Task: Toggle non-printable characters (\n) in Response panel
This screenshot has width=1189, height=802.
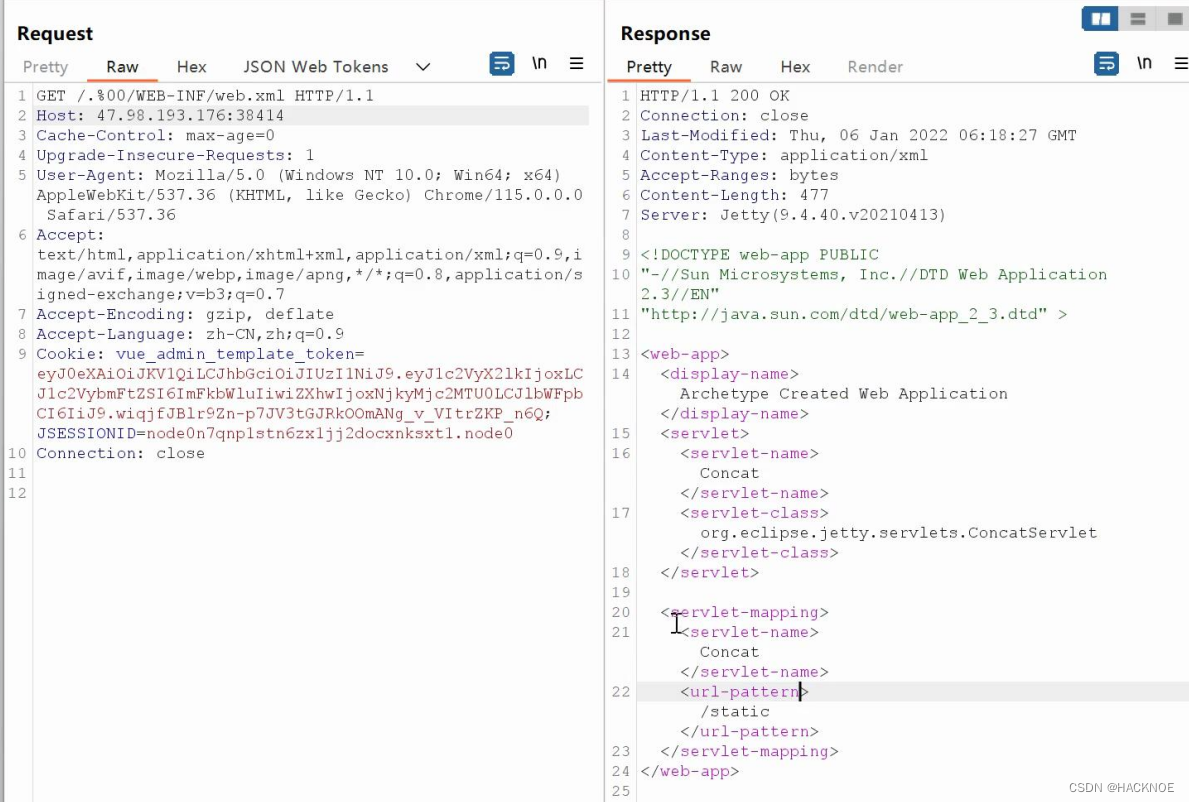Action: pos(1144,64)
